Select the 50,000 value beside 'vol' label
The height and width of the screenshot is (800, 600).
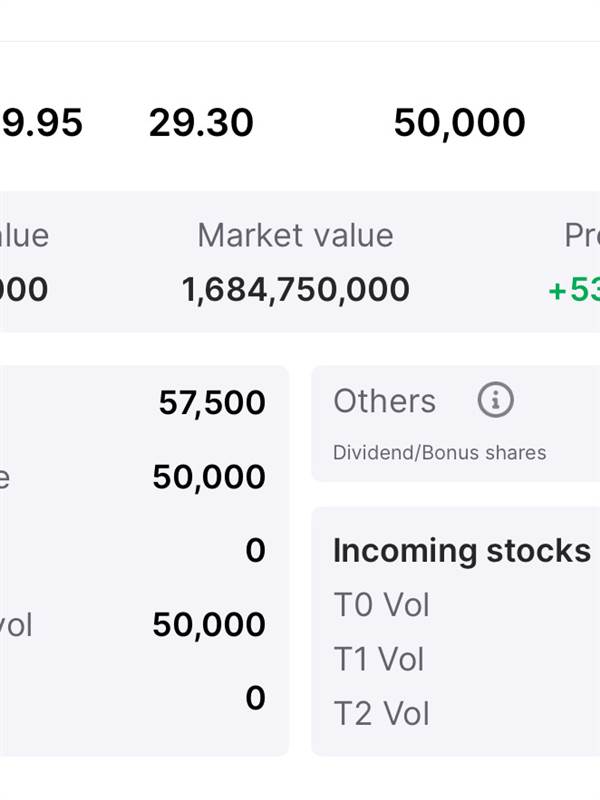tap(209, 624)
